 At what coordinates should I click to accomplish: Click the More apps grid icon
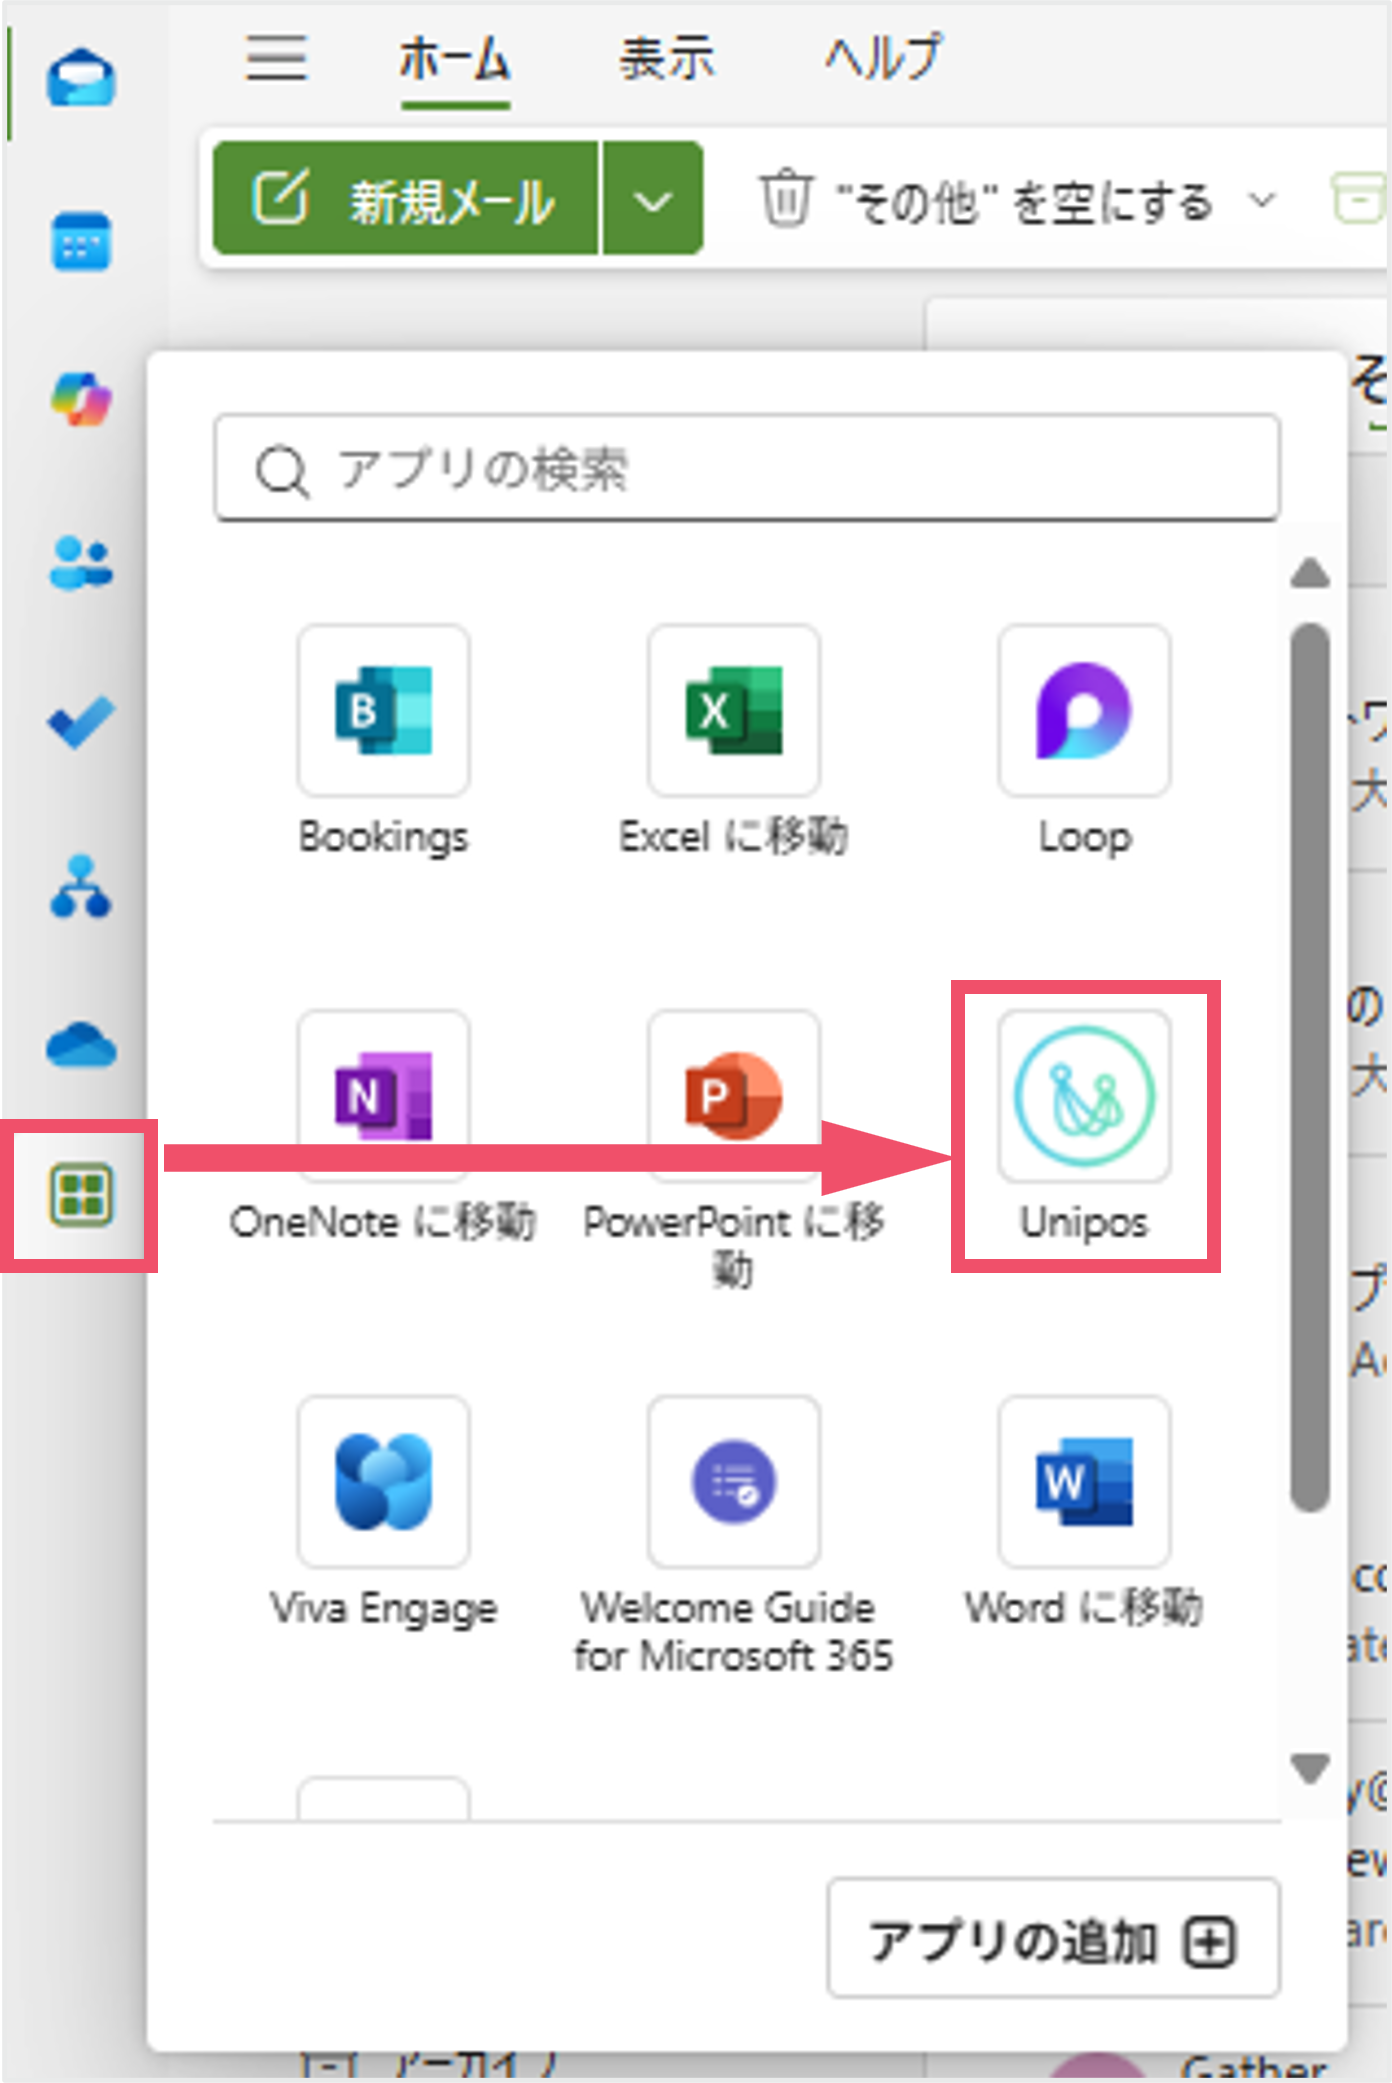point(81,1194)
